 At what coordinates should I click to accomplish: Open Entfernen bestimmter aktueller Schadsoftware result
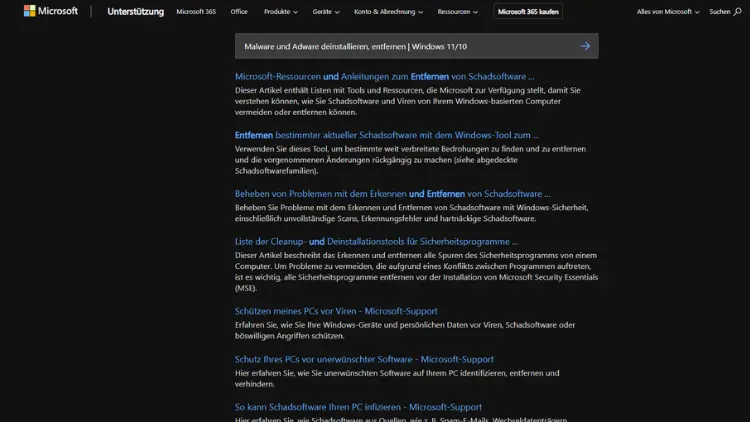pos(386,135)
